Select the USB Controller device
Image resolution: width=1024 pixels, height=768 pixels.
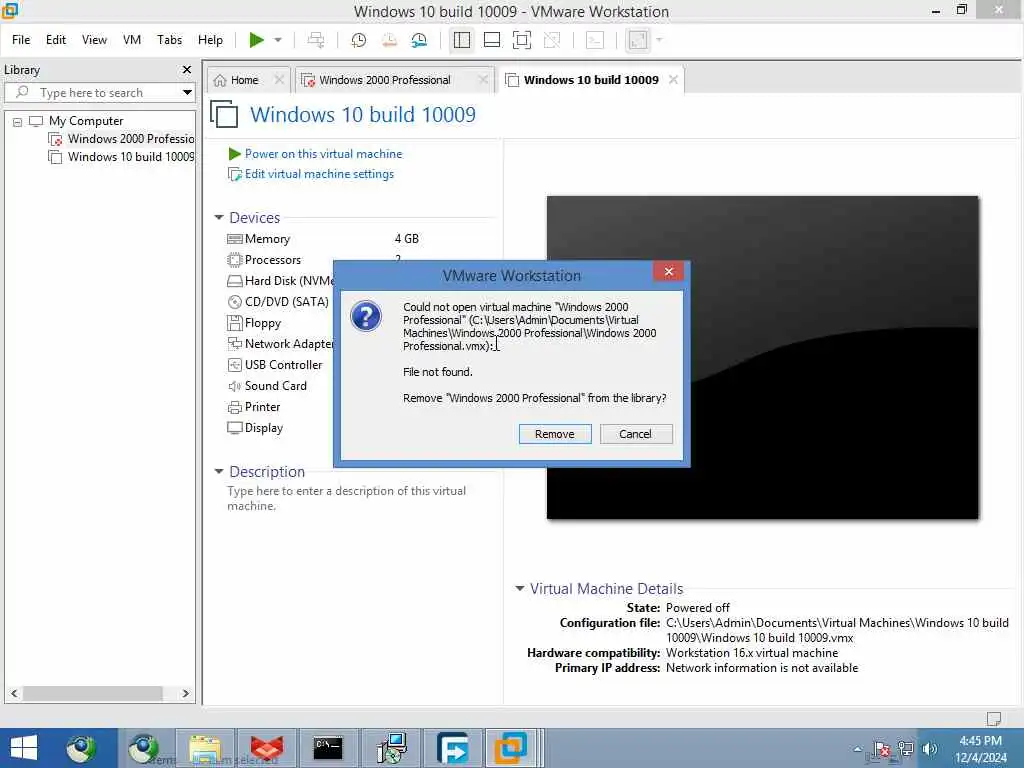(x=283, y=365)
